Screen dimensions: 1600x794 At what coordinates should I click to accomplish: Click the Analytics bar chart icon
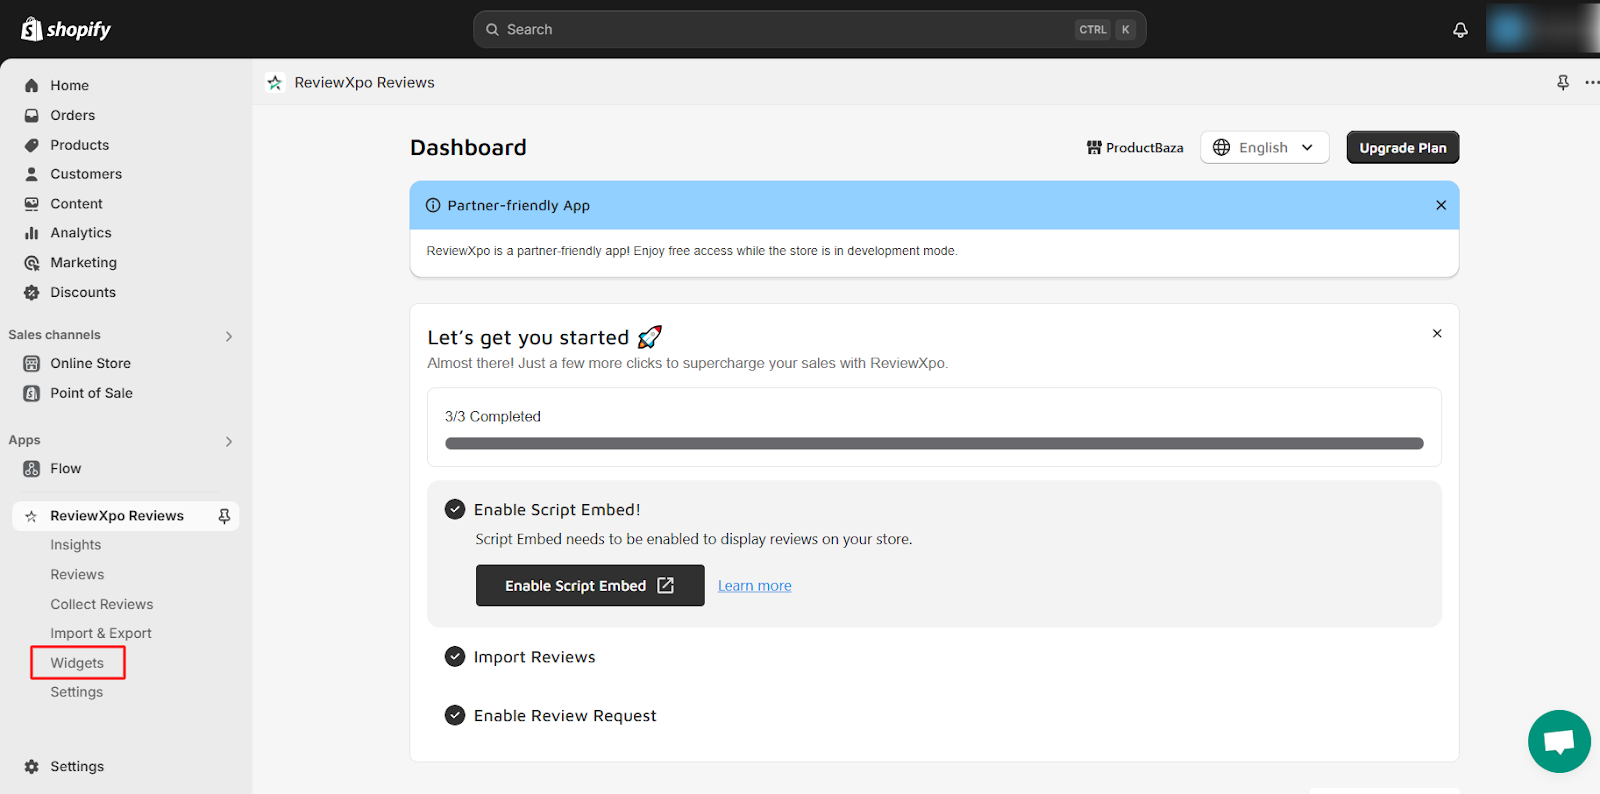click(x=32, y=233)
